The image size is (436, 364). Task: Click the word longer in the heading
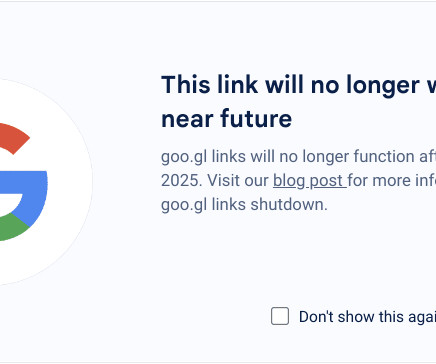[382, 86]
